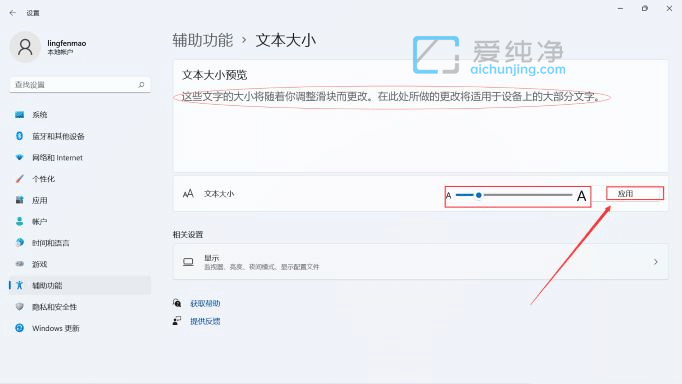Go back via 辅助功能 breadcrumb
This screenshot has height=384, width=682.
pos(203,40)
